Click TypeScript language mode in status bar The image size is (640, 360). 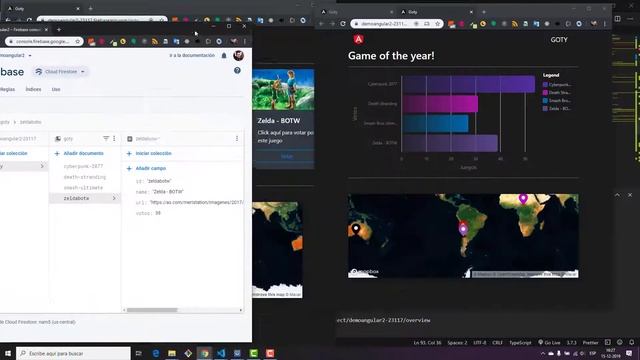520,342
